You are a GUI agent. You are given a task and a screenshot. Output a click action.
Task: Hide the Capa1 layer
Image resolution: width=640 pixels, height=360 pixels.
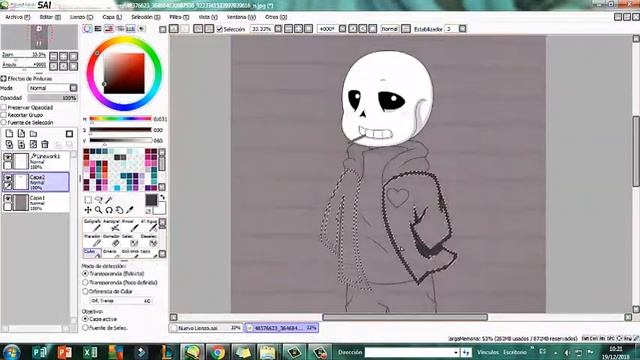click(x=8, y=198)
